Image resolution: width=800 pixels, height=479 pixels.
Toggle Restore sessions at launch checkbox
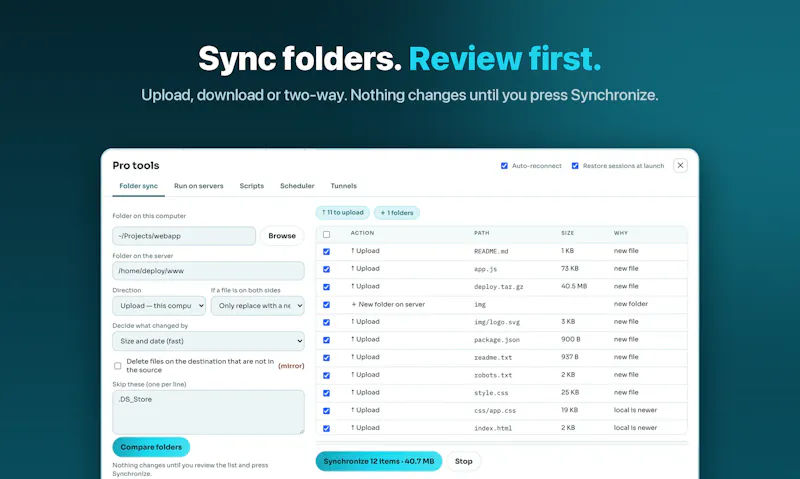[x=575, y=166]
